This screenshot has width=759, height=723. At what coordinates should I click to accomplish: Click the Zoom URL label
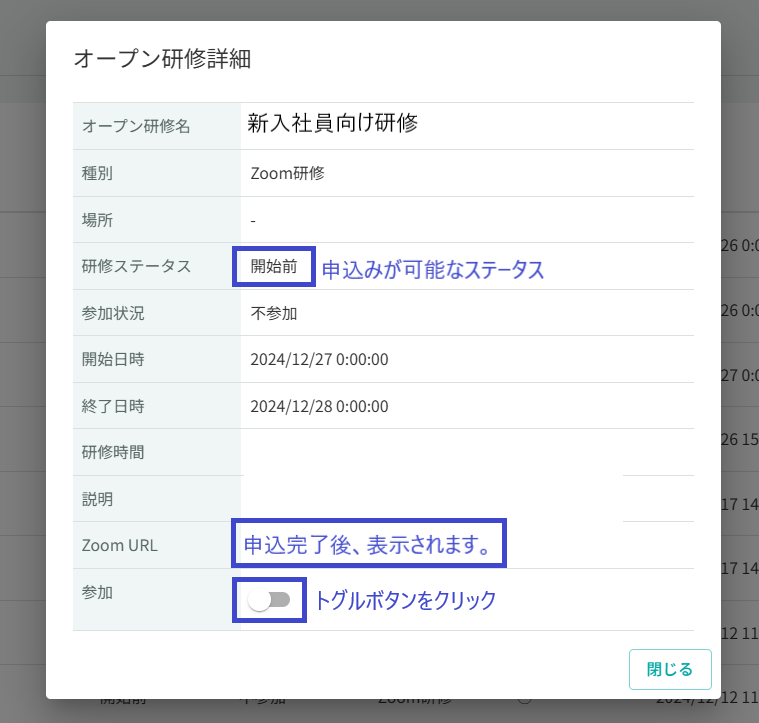pyautogui.click(x=120, y=545)
